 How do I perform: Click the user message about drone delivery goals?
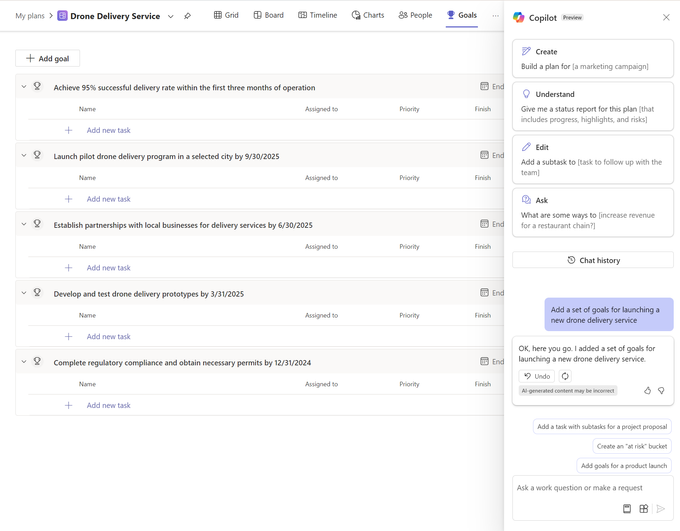pos(609,315)
